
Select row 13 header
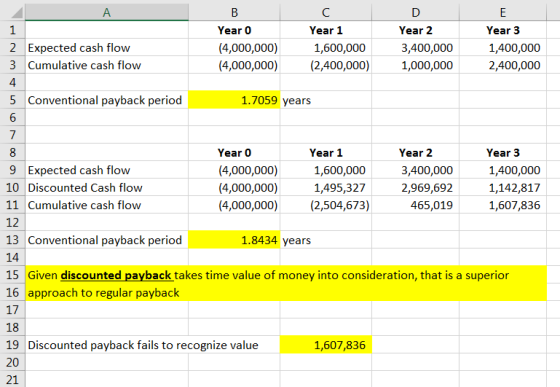12,240
